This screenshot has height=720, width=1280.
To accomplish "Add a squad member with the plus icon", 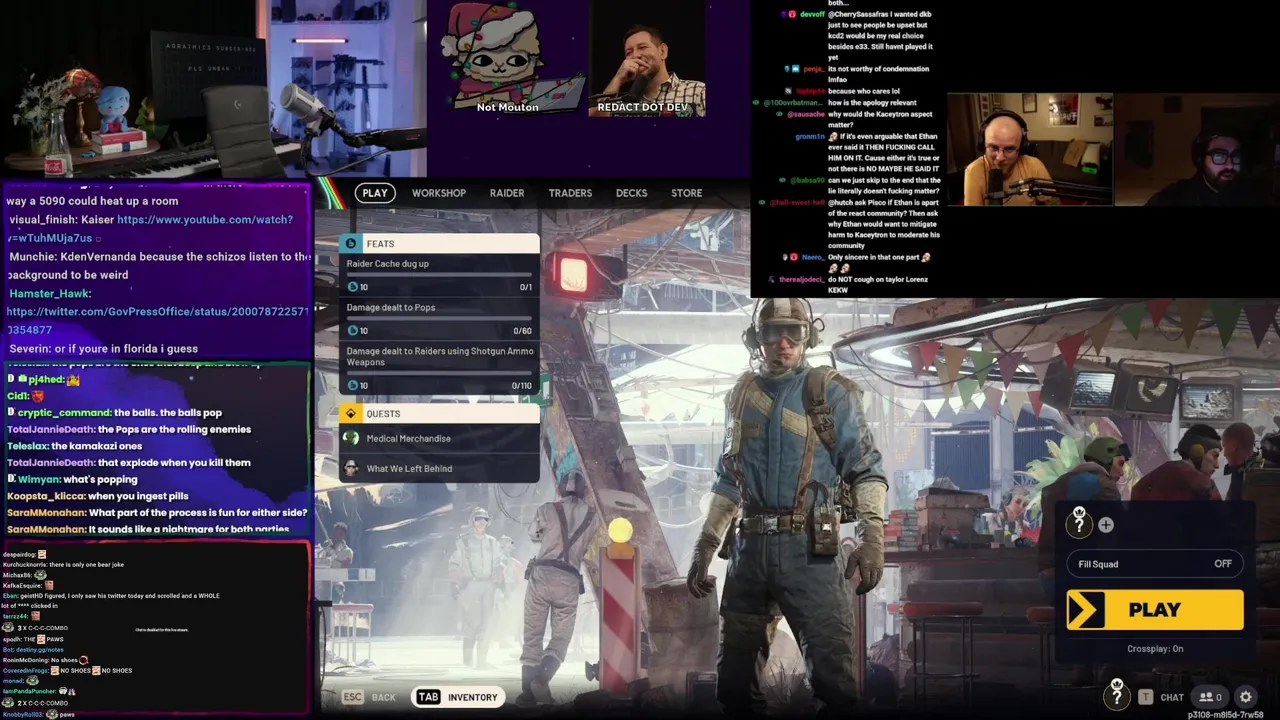I will point(1106,525).
